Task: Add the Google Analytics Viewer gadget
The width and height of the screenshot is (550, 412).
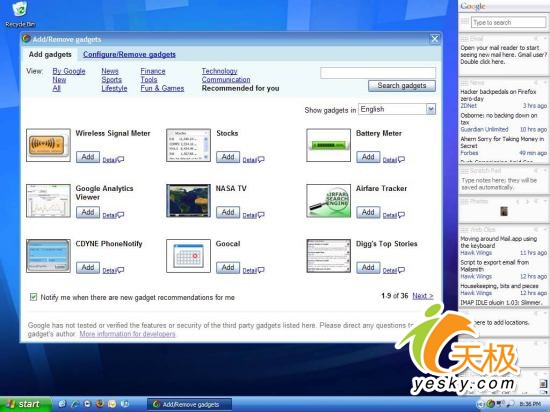Action: (88, 212)
